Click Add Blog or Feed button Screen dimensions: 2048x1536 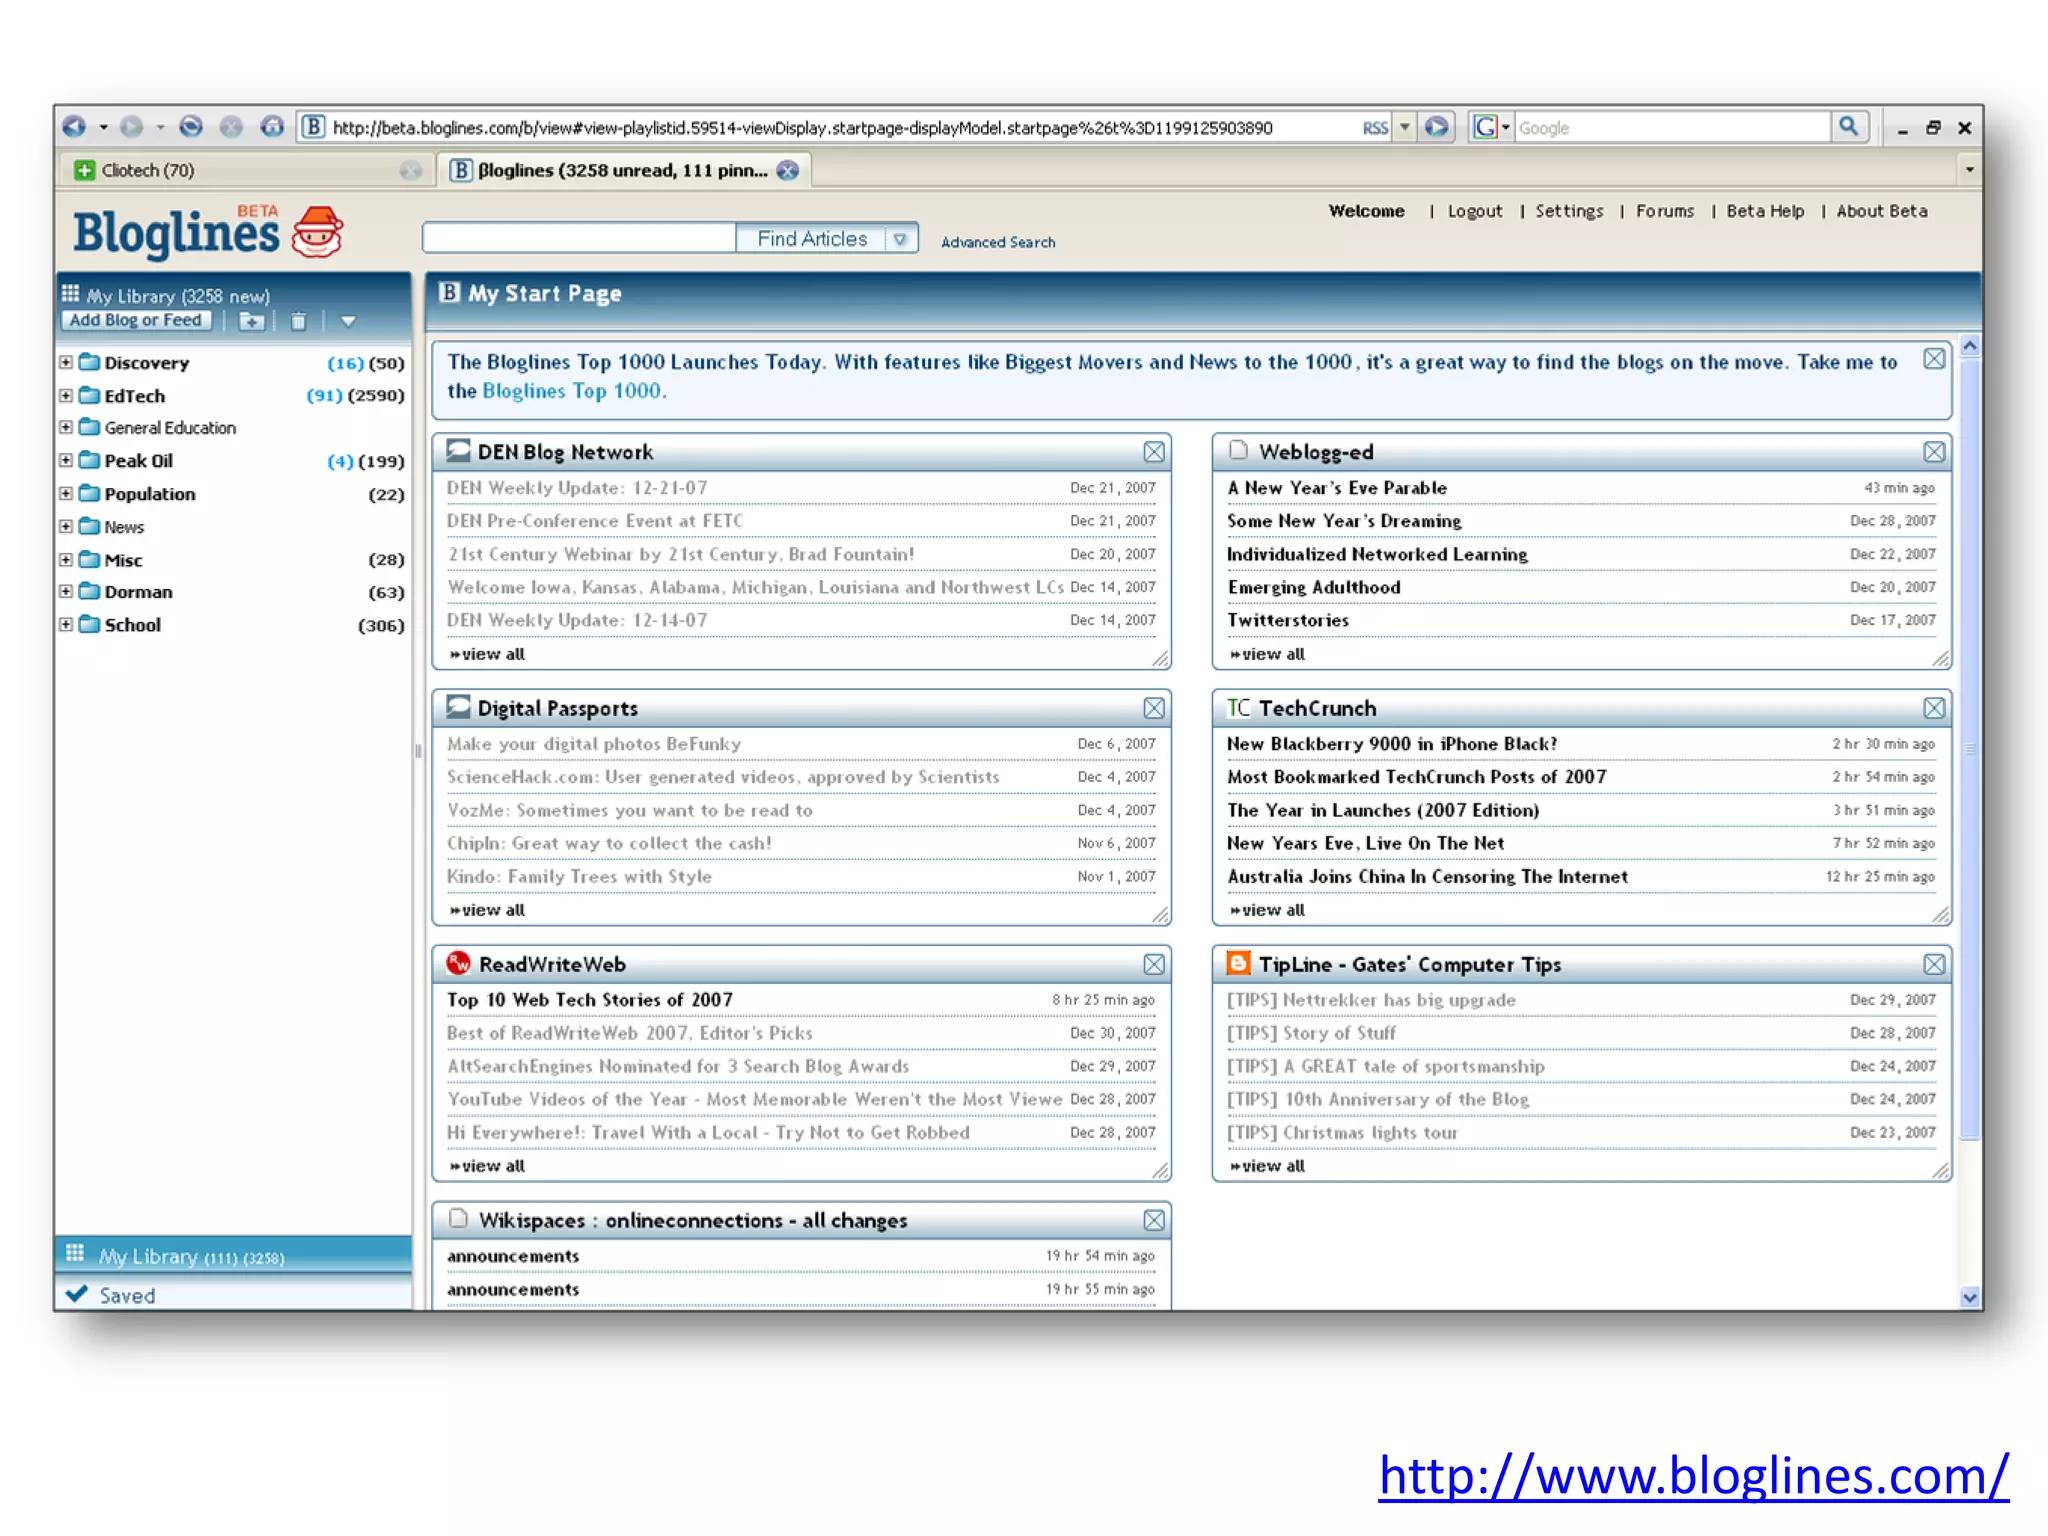coord(136,320)
